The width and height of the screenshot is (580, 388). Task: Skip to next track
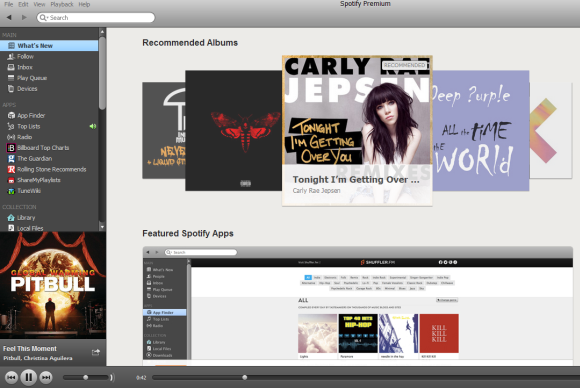pos(46,377)
